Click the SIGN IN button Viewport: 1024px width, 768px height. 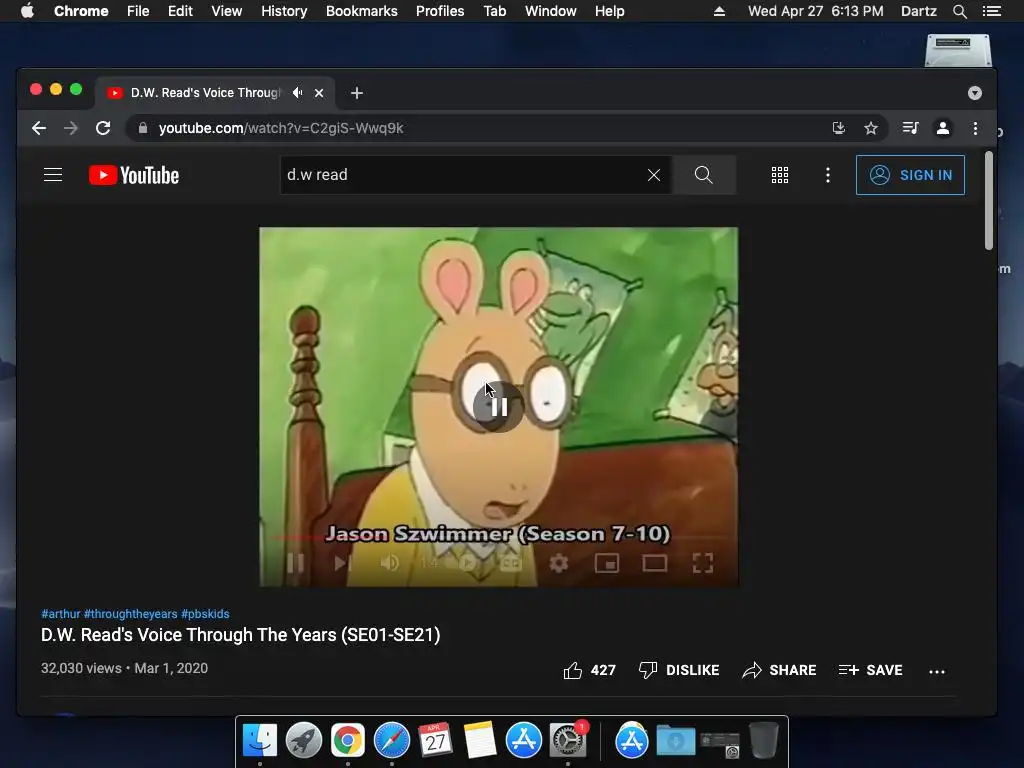(x=910, y=175)
